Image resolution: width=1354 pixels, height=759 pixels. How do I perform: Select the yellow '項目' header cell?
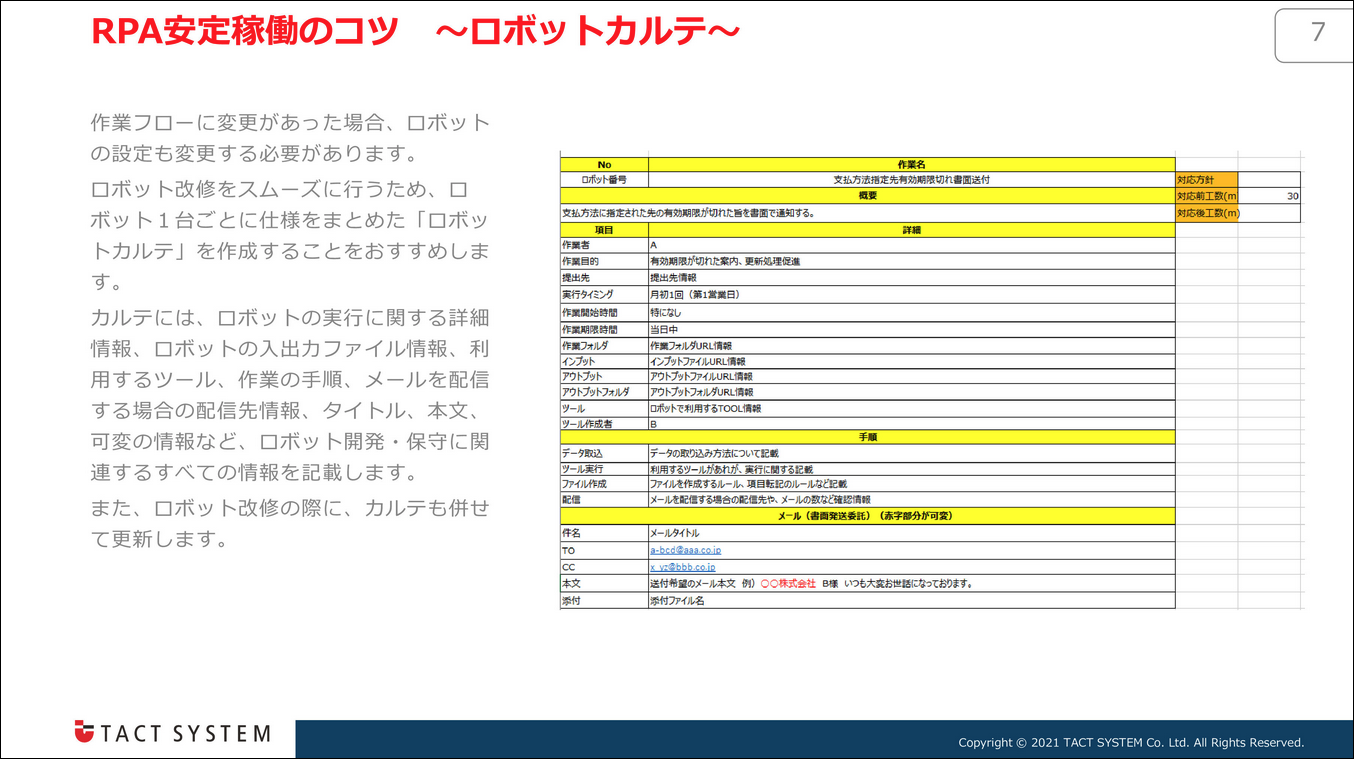point(604,230)
